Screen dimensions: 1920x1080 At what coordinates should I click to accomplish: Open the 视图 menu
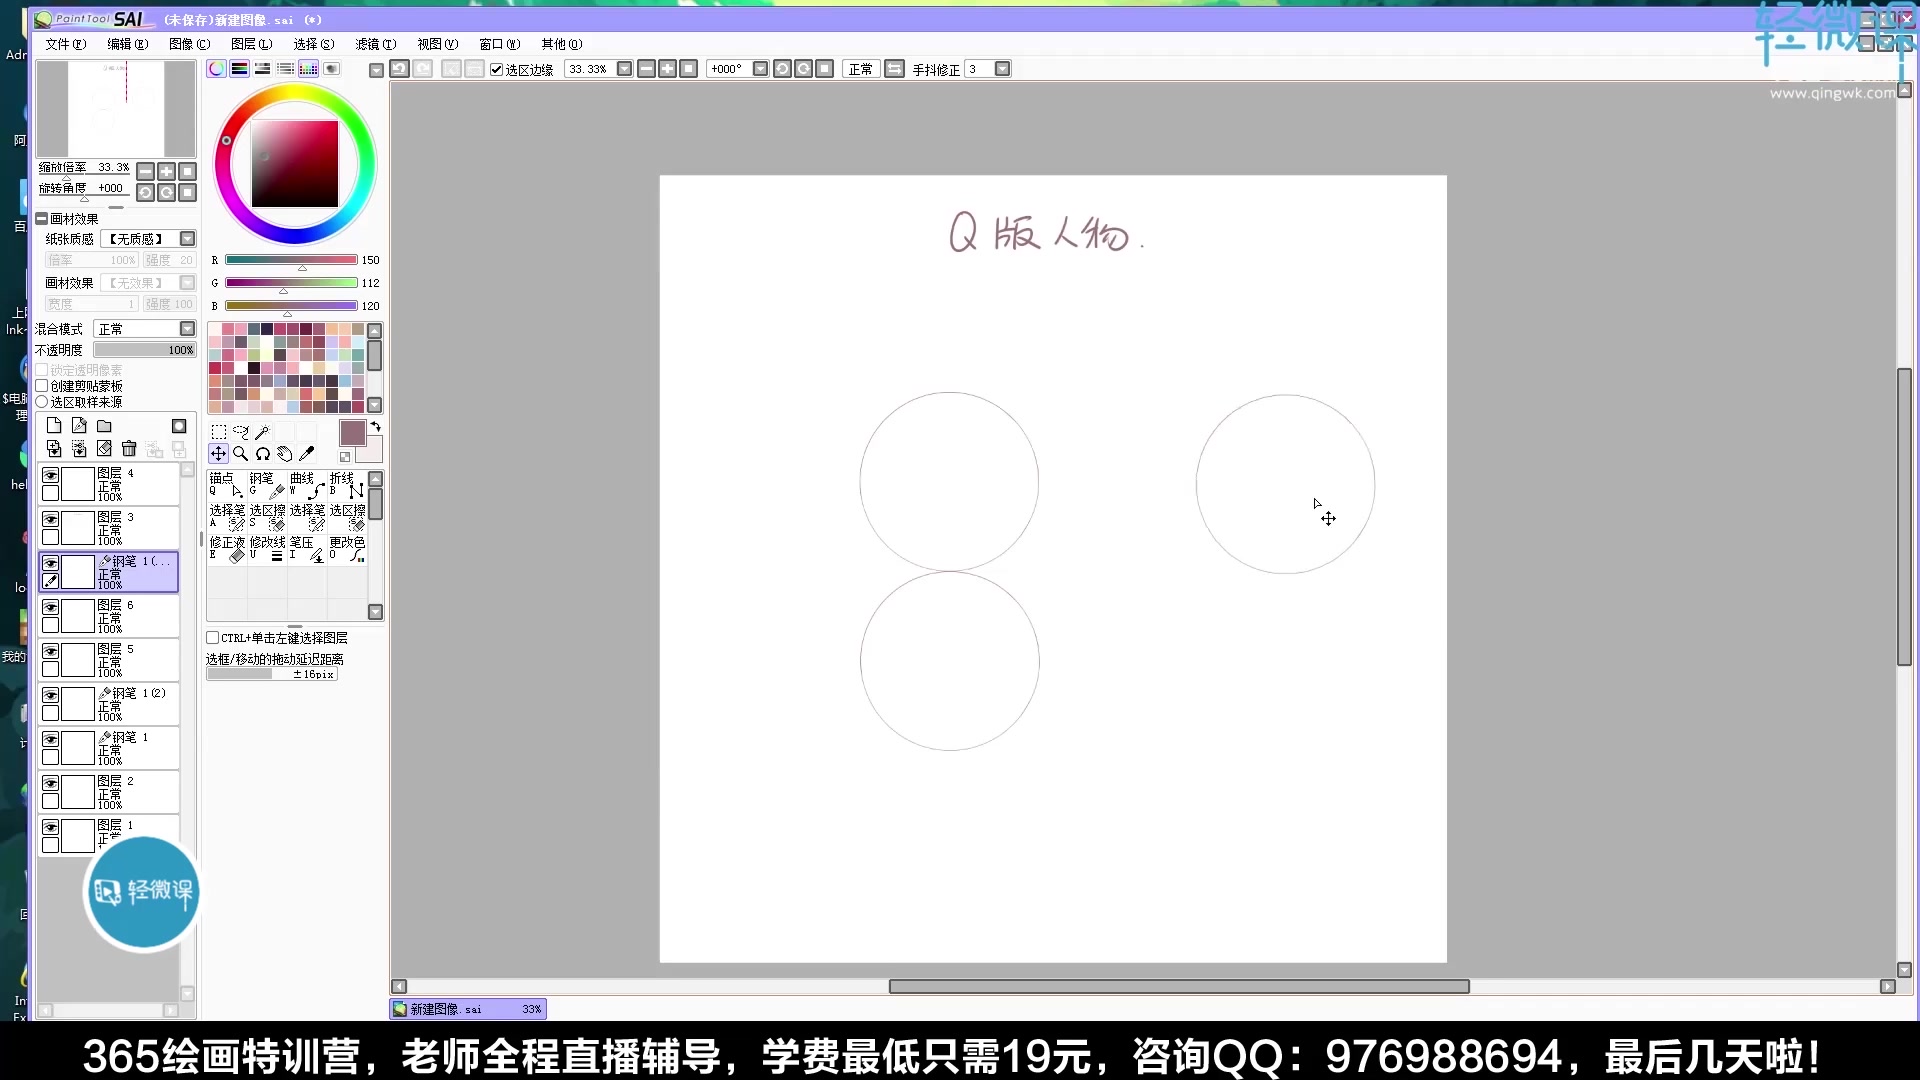pyautogui.click(x=437, y=44)
